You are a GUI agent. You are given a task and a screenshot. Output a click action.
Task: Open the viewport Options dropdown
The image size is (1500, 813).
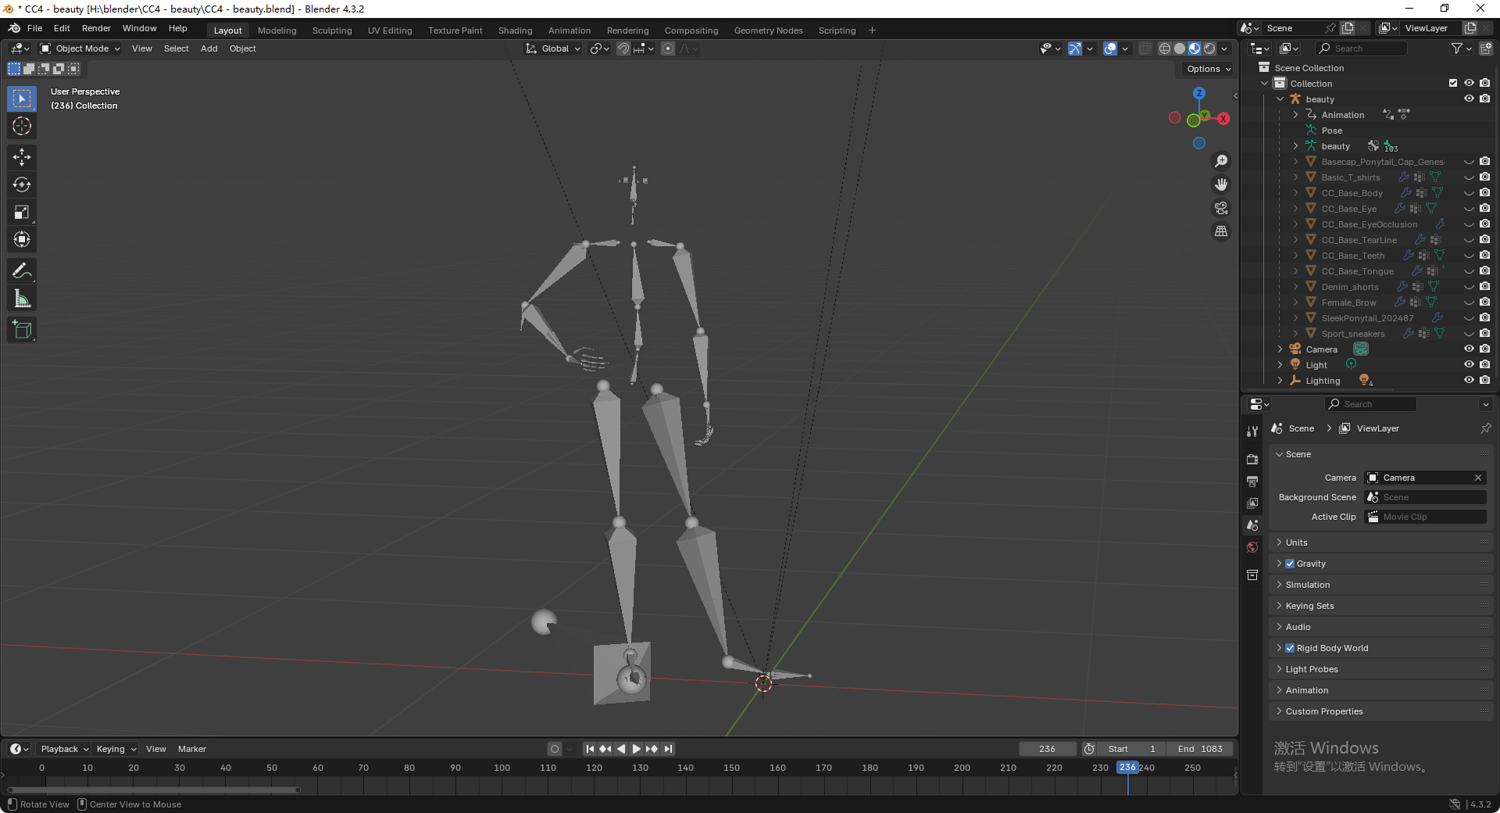pyautogui.click(x=1208, y=69)
